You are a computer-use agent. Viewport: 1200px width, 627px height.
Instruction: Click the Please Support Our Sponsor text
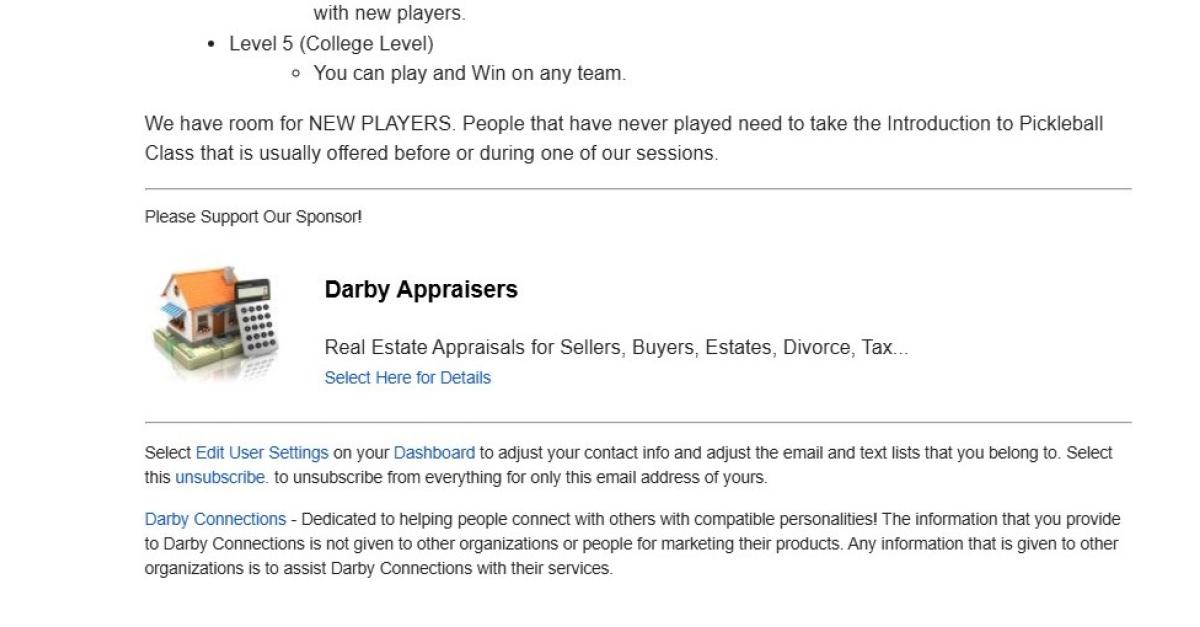253,216
